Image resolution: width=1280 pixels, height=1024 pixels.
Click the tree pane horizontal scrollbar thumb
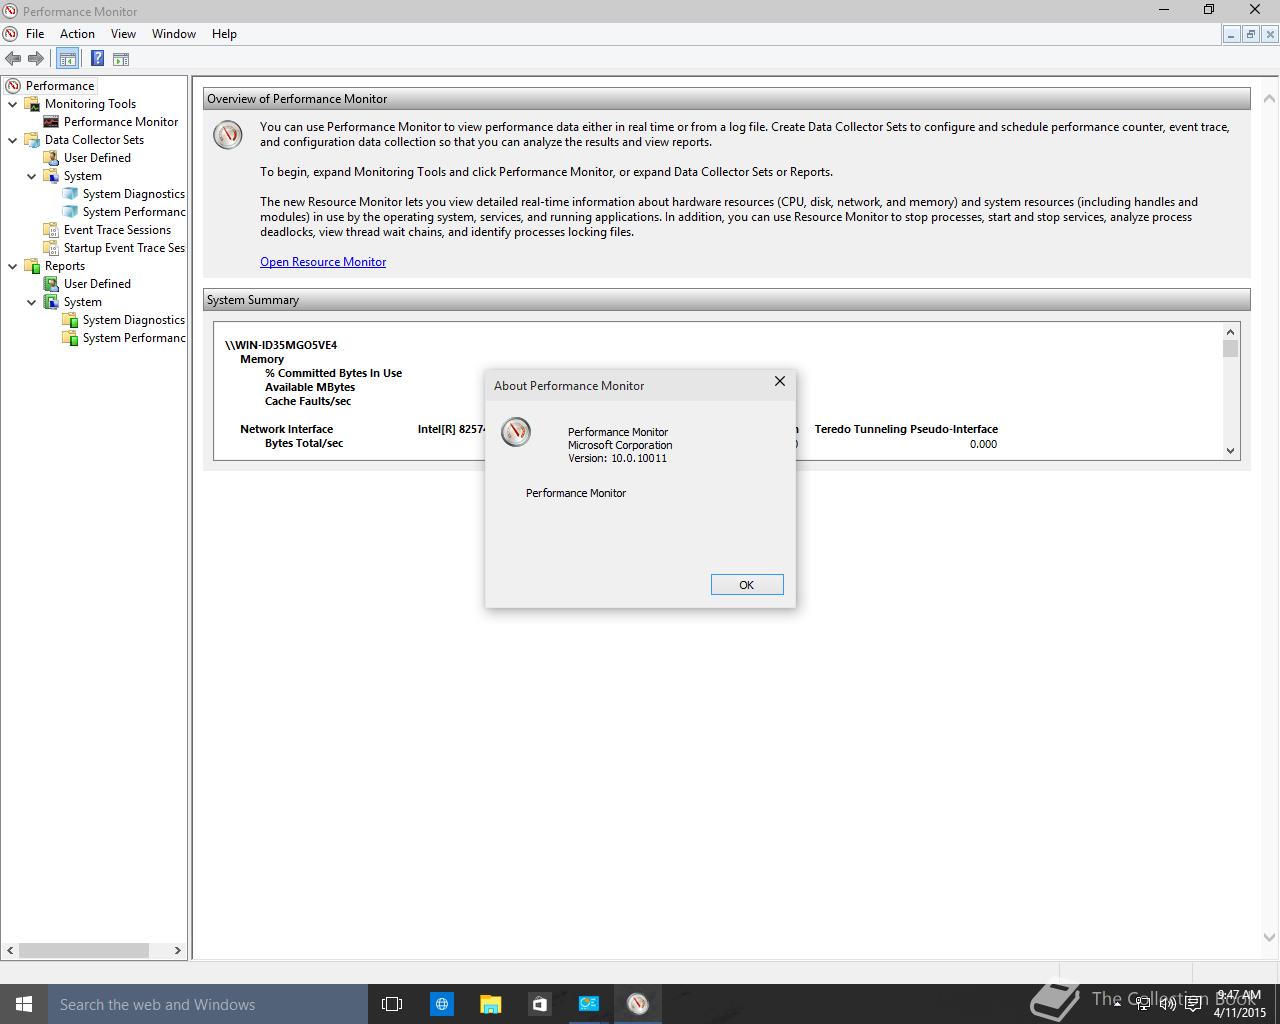[84, 950]
